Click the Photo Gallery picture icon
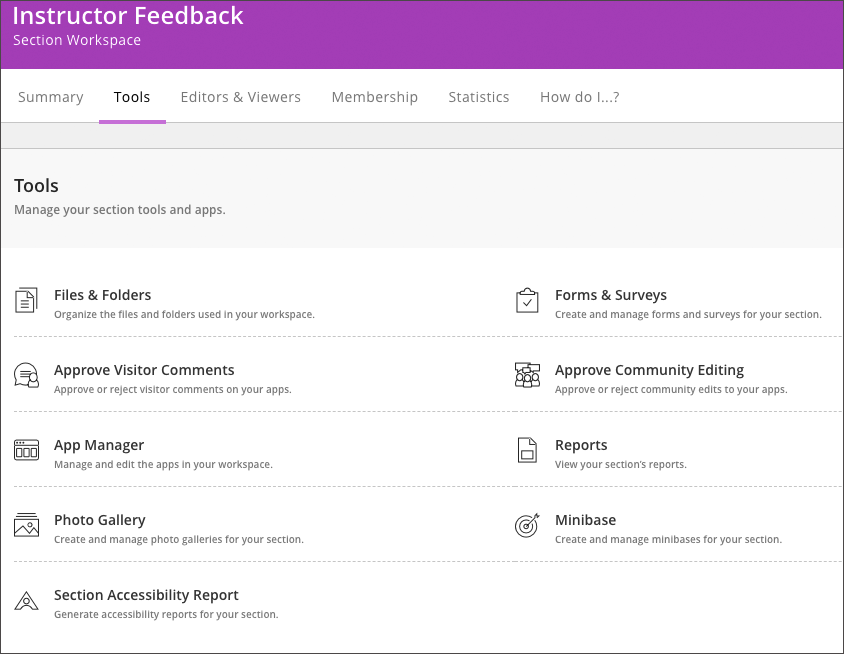Image resolution: width=844 pixels, height=654 pixels. (x=26, y=525)
